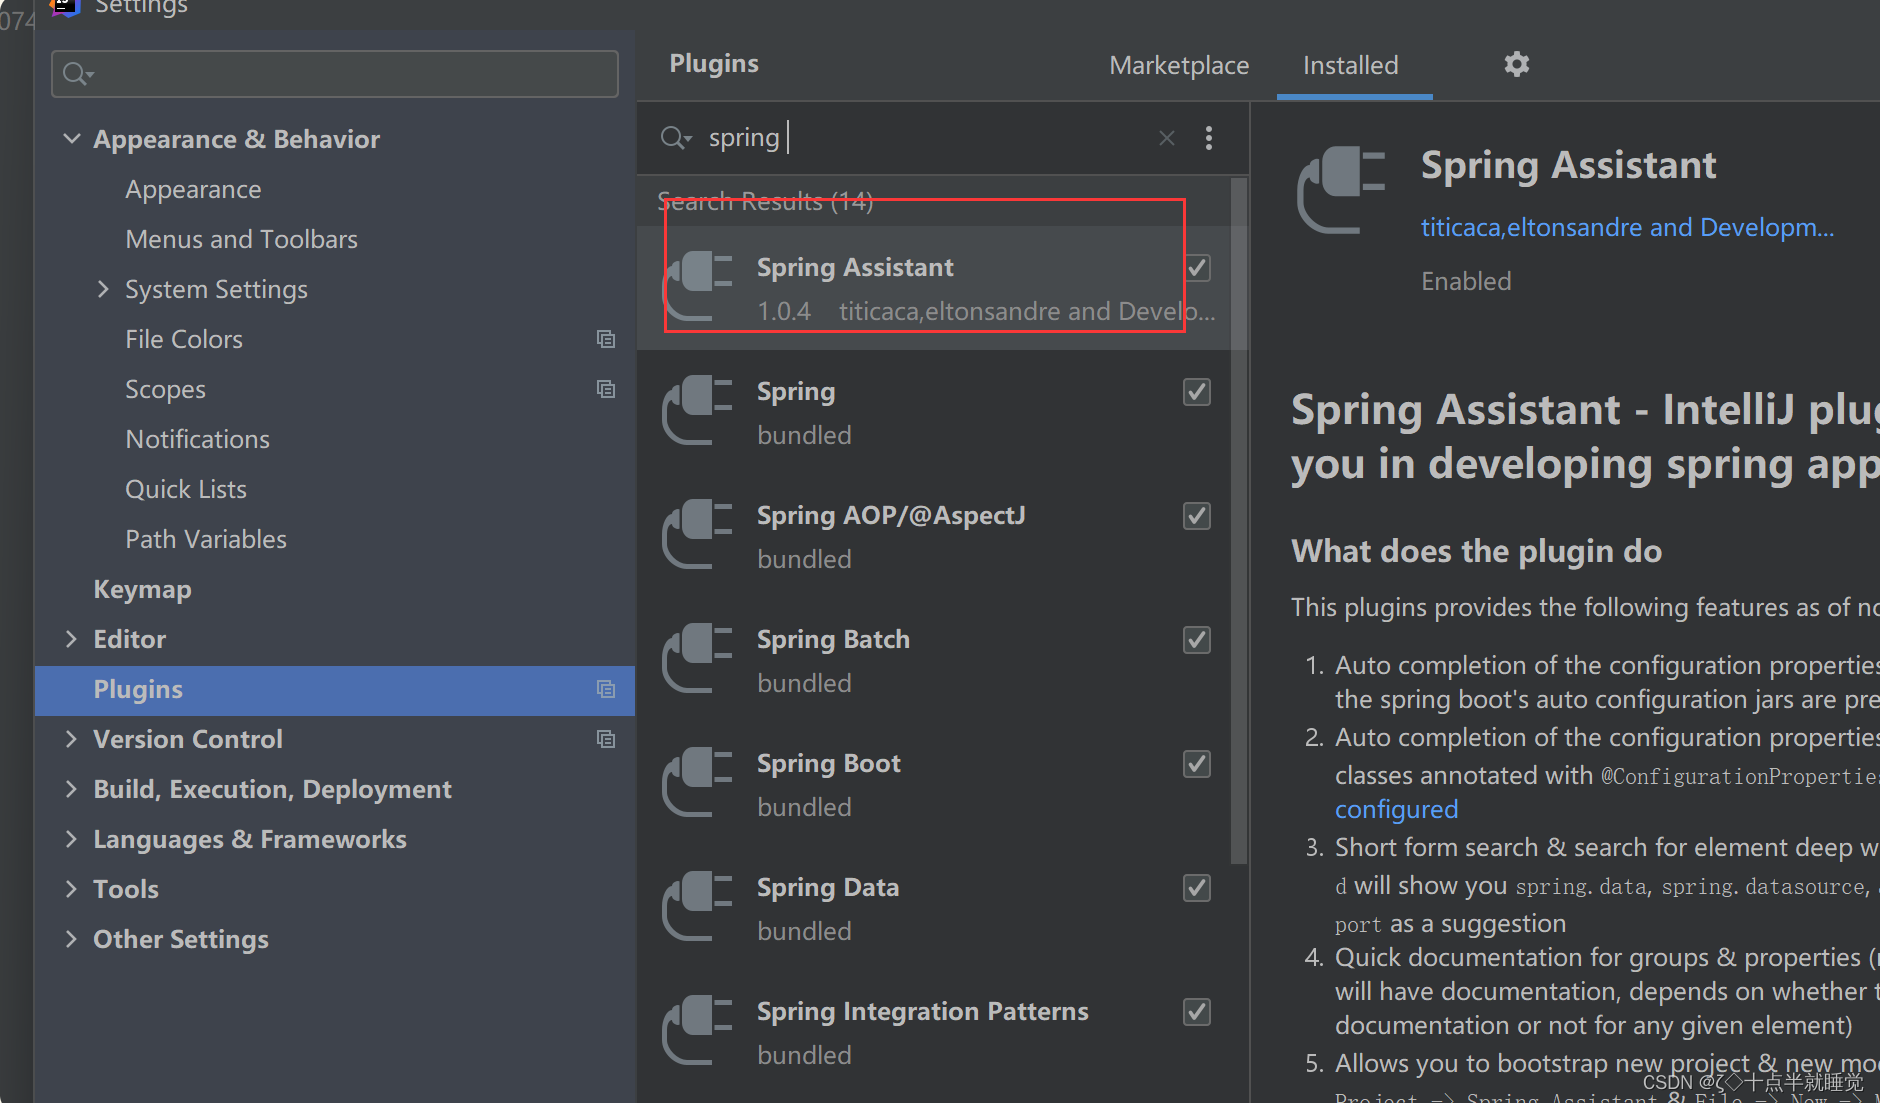Select Spring Integration Patterns plugin name

click(922, 1012)
